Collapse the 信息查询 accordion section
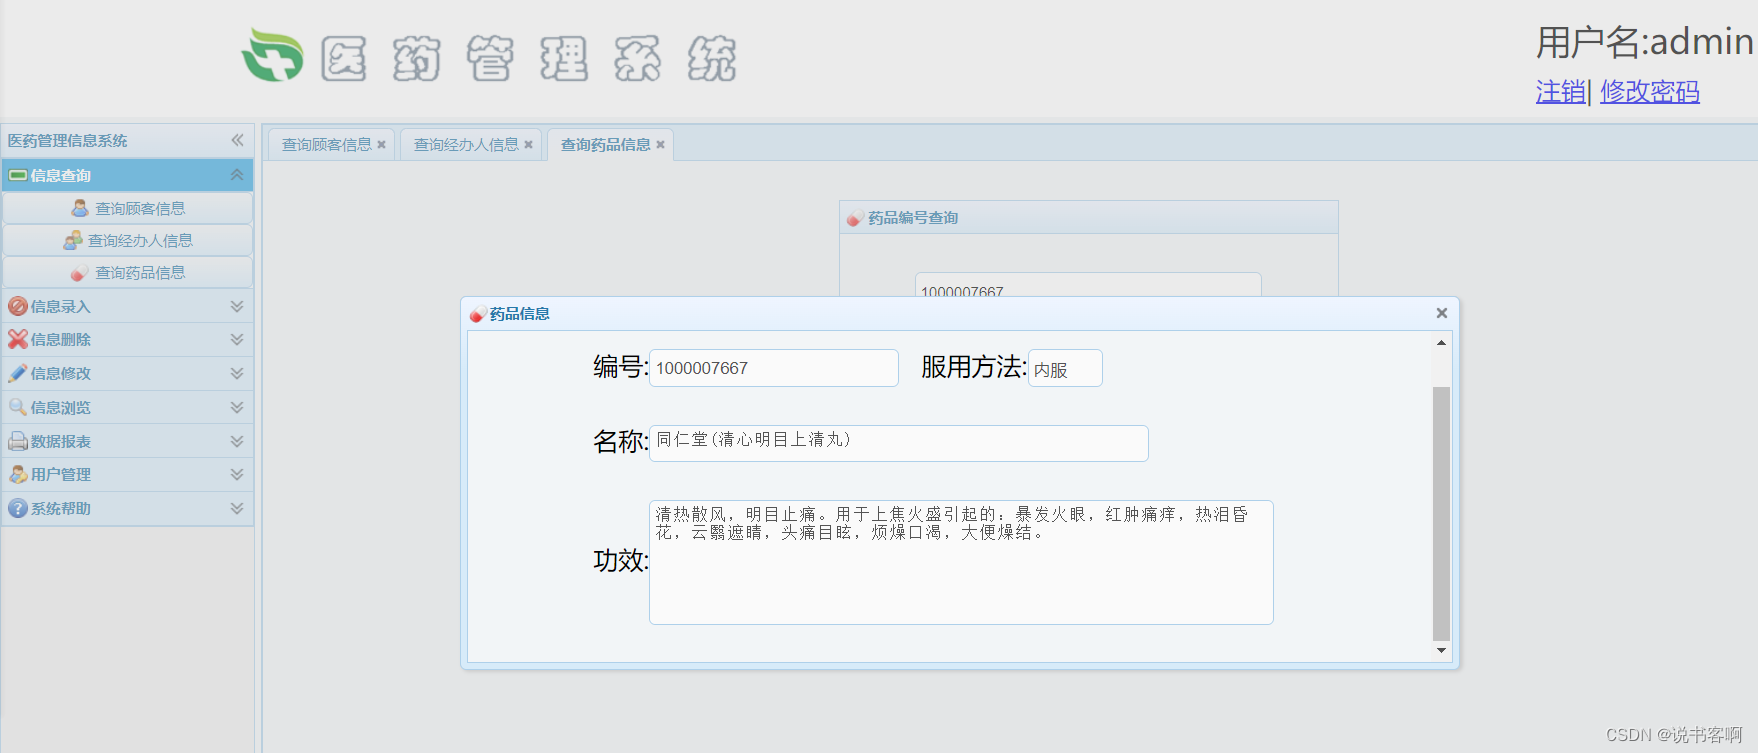This screenshot has width=1758, height=753. [x=237, y=175]
